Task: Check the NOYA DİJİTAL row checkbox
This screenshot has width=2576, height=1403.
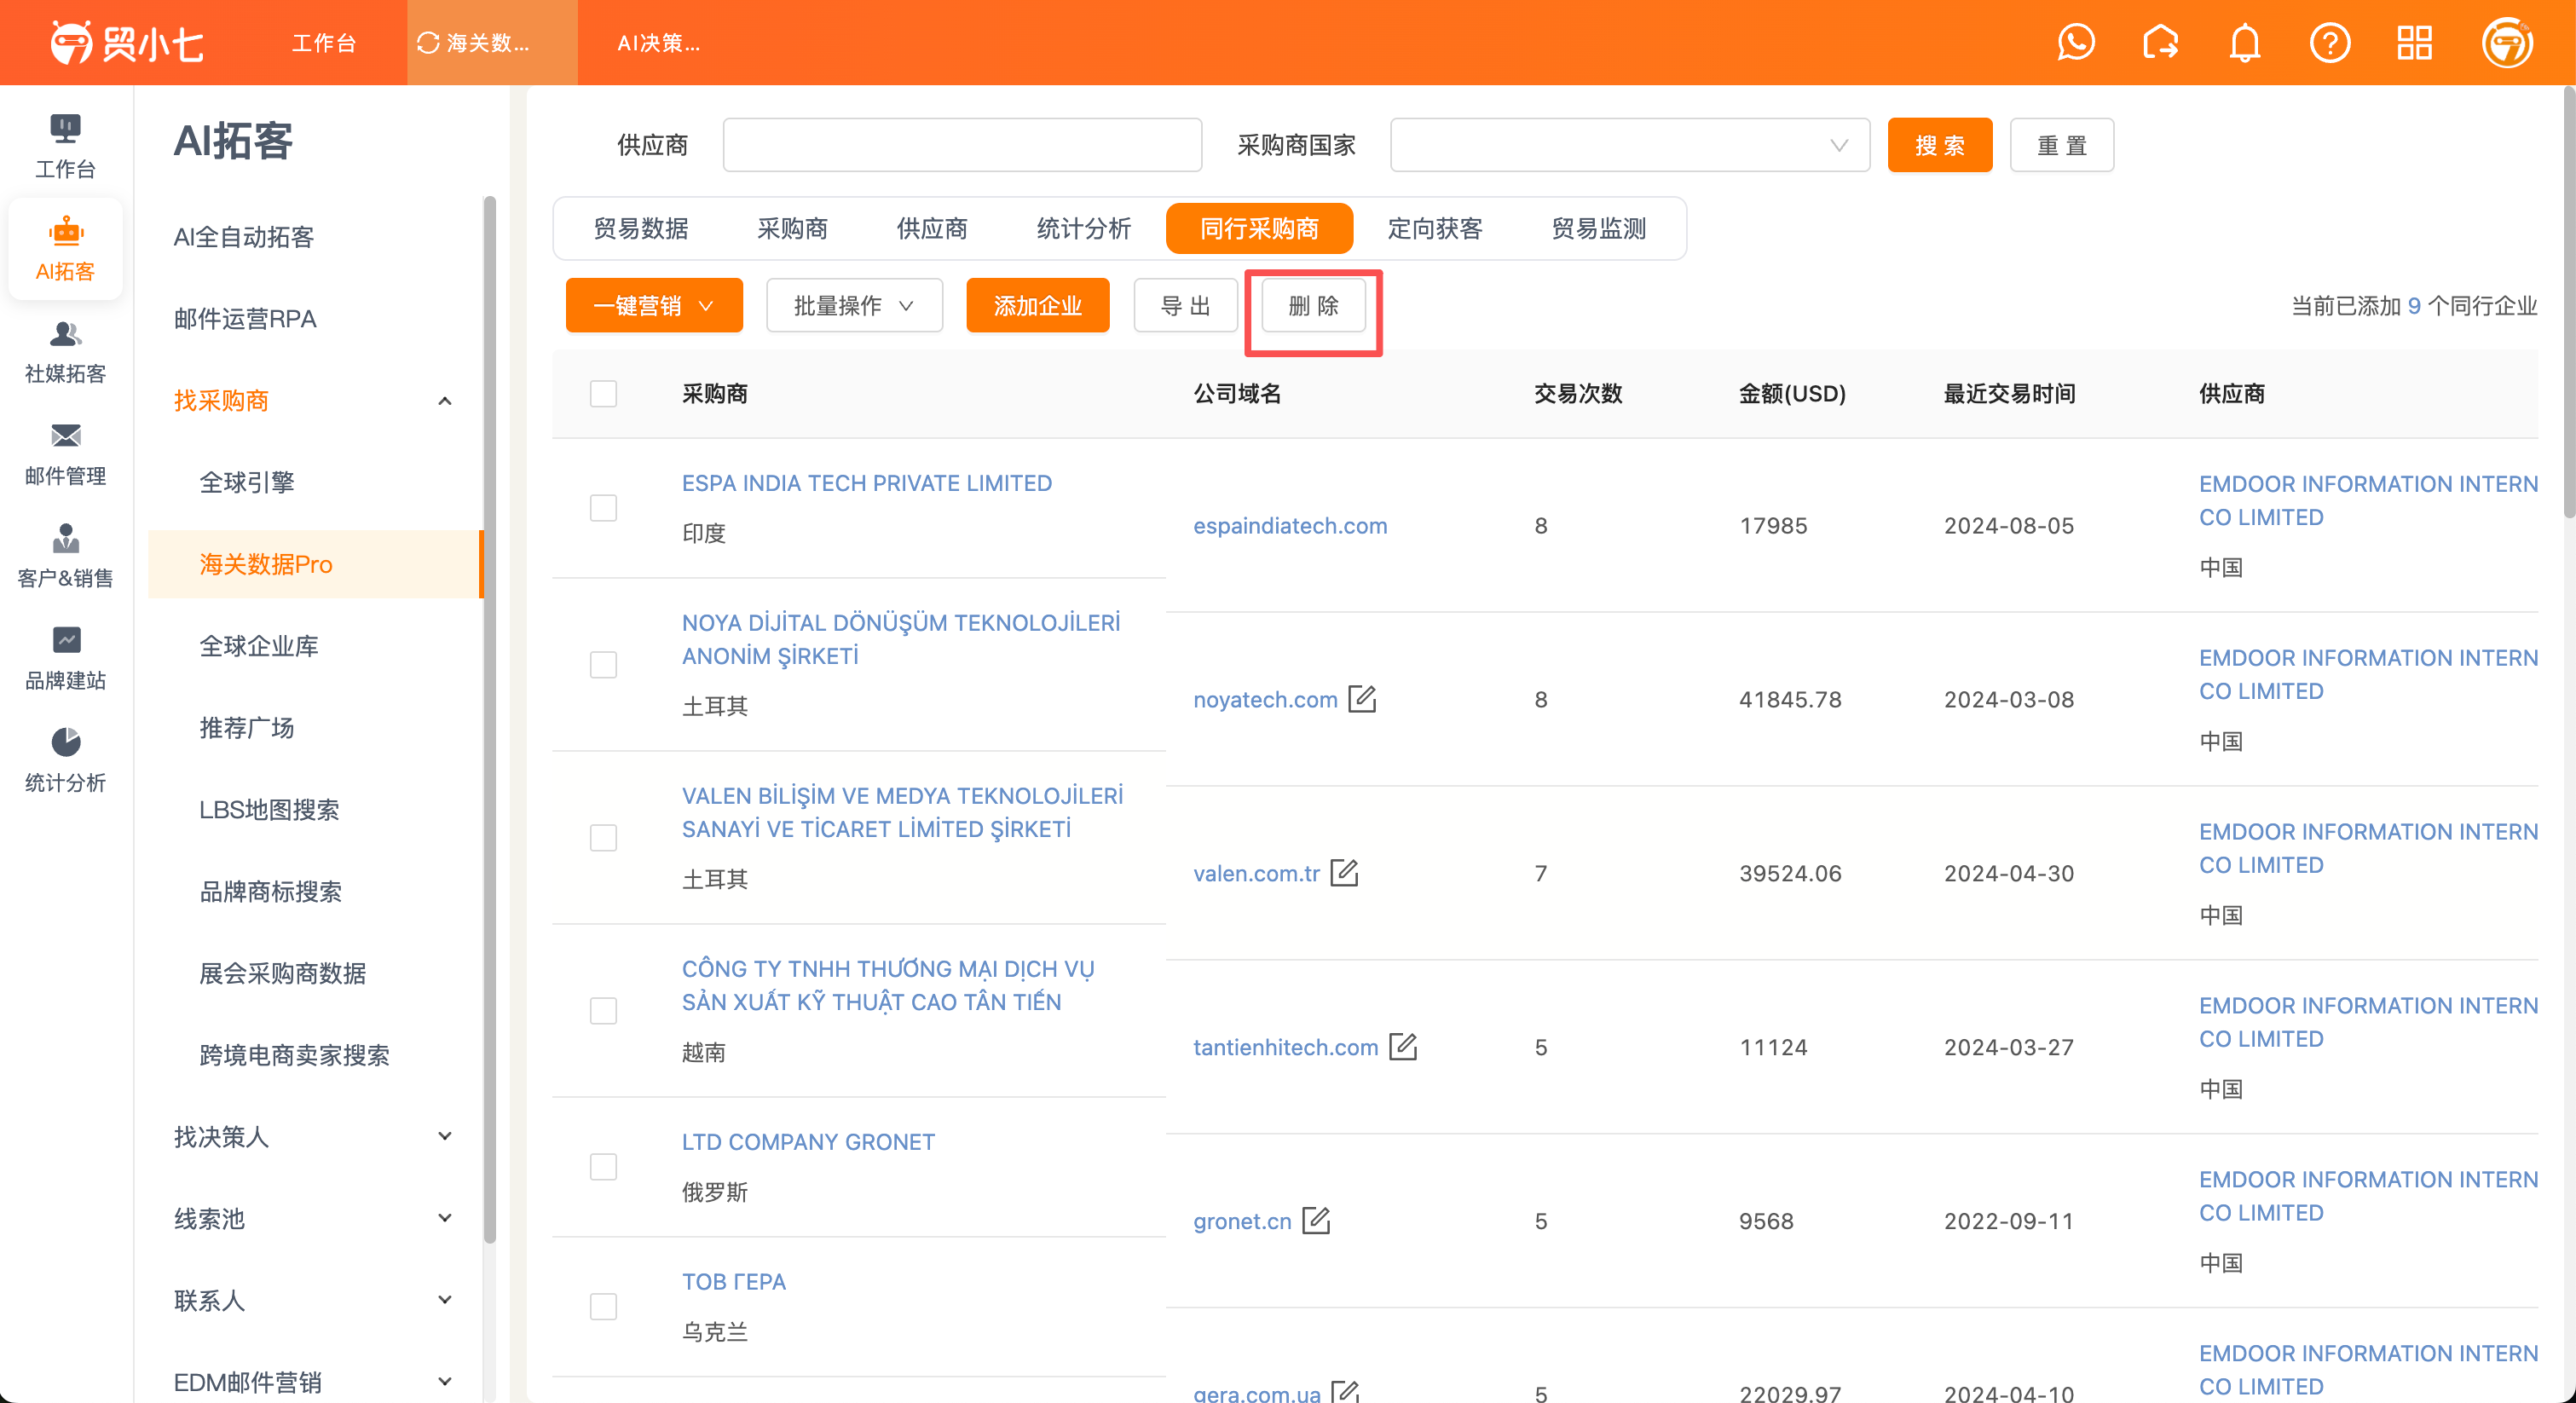Action: coord(603,664)
